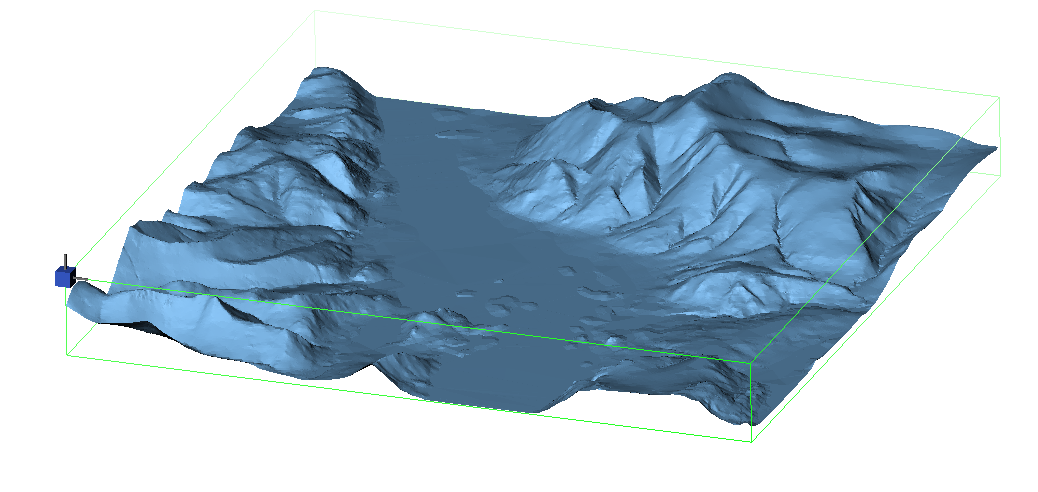This screenshot has height=492, width=1038.
Task: Click the front-right vertical edge of bounding box
Action: [750, 400]
